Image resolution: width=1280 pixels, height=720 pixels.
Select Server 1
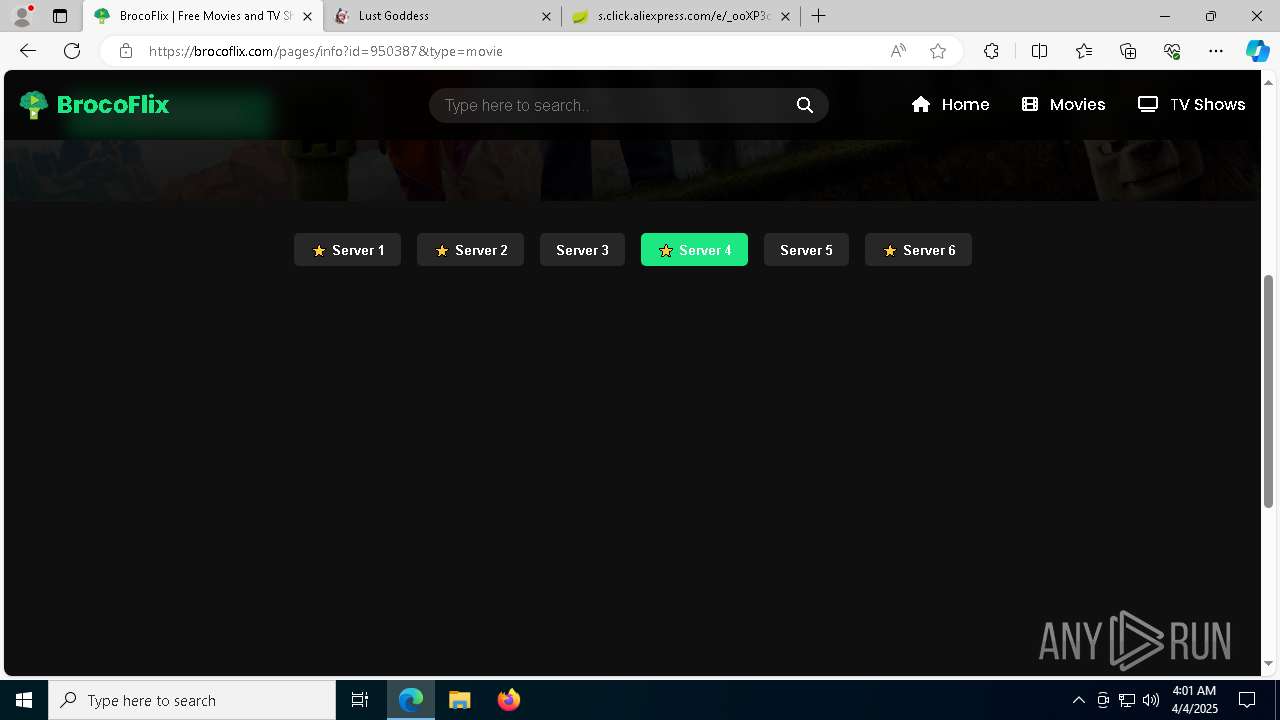tap(347, 250)
